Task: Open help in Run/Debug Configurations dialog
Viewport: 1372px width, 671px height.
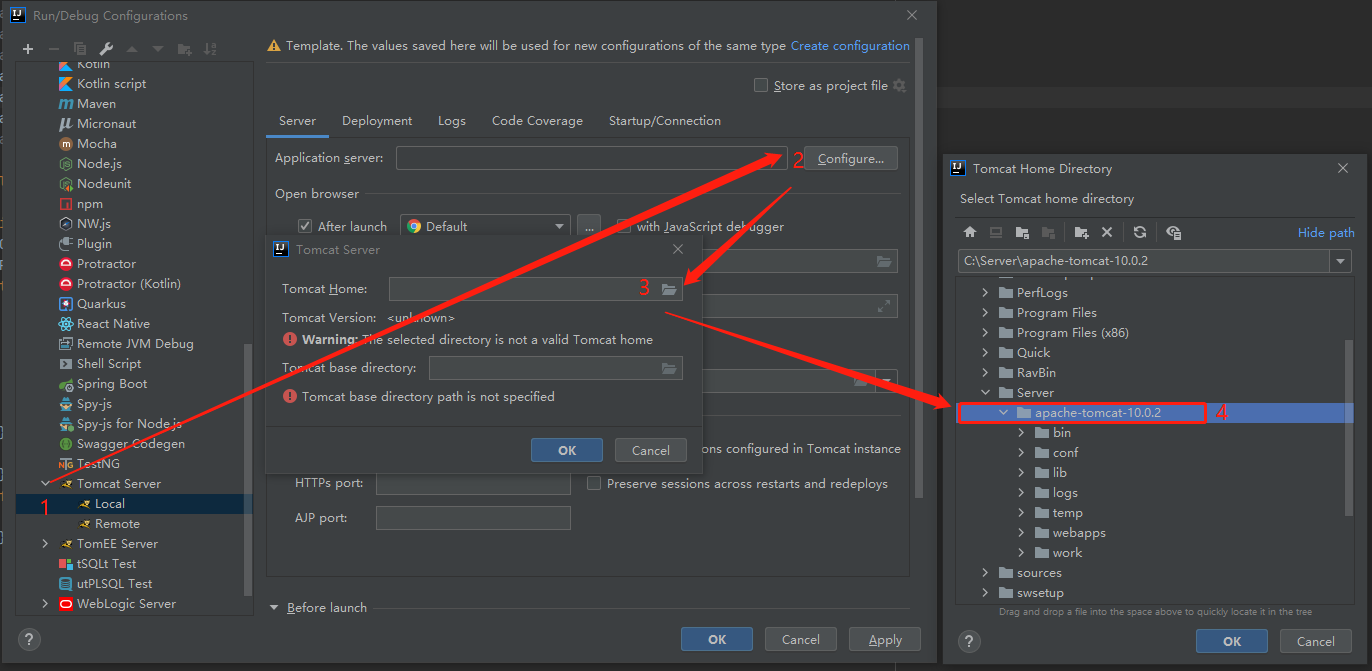Action: (29, 640)
